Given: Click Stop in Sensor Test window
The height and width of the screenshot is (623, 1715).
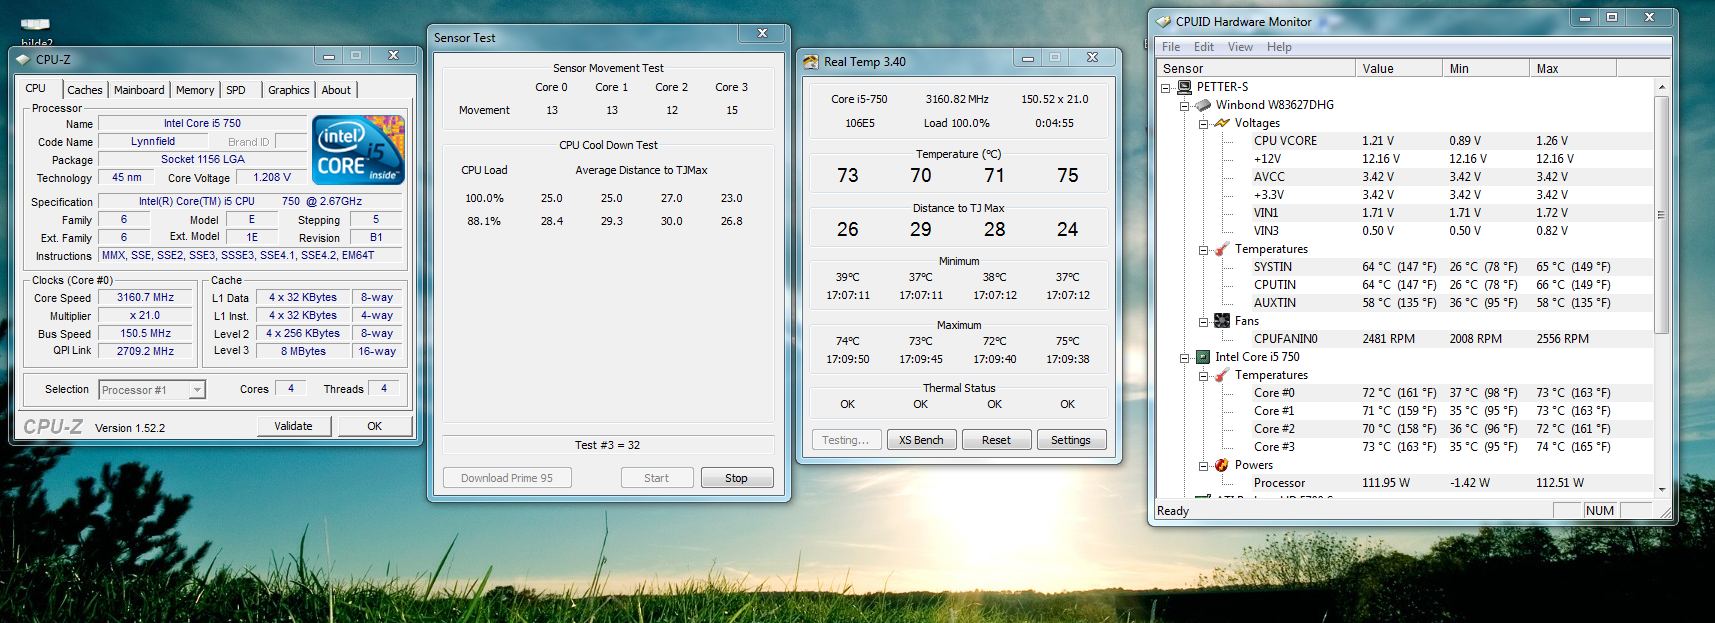Looking at the screenshot, I should tap(737, 478).
